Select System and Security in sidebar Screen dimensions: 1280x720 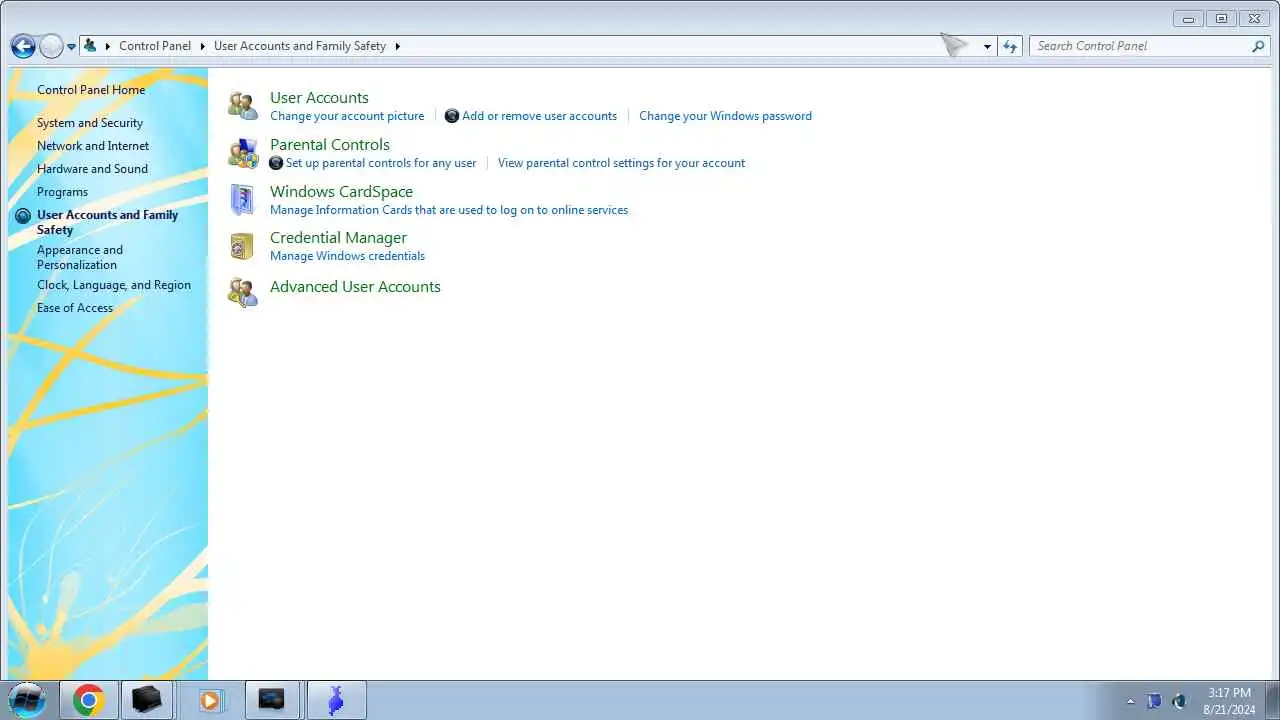tap(90, 123)
